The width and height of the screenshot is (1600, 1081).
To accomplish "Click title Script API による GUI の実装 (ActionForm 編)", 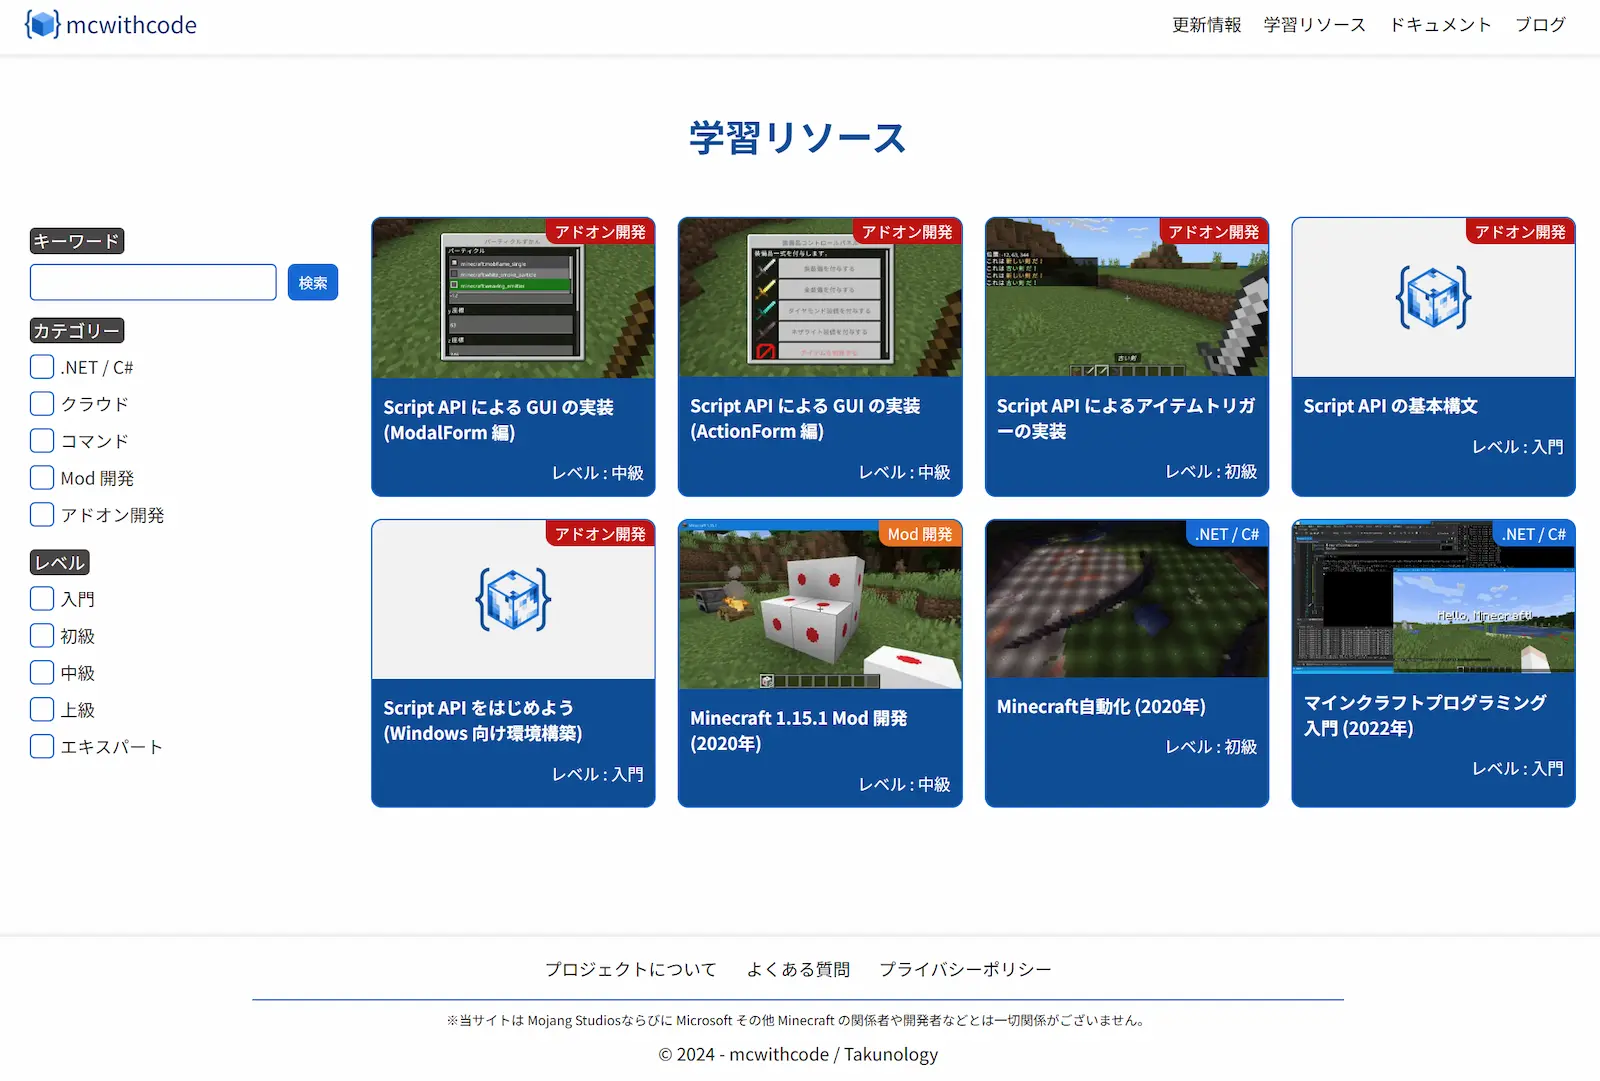I will [x=805, y=419].
